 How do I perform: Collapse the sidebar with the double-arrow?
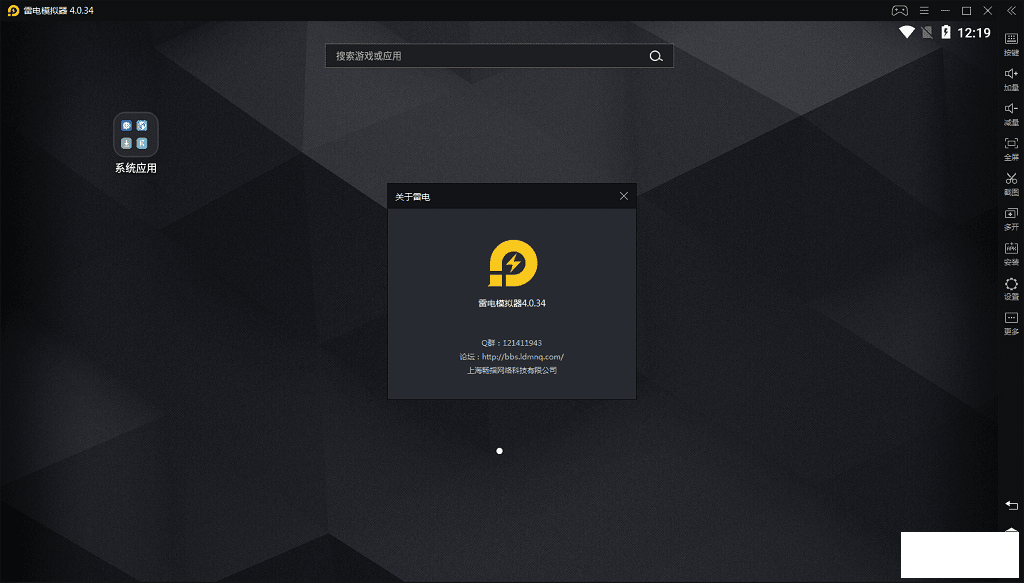pyautogui.click(x=1010, y=10)
